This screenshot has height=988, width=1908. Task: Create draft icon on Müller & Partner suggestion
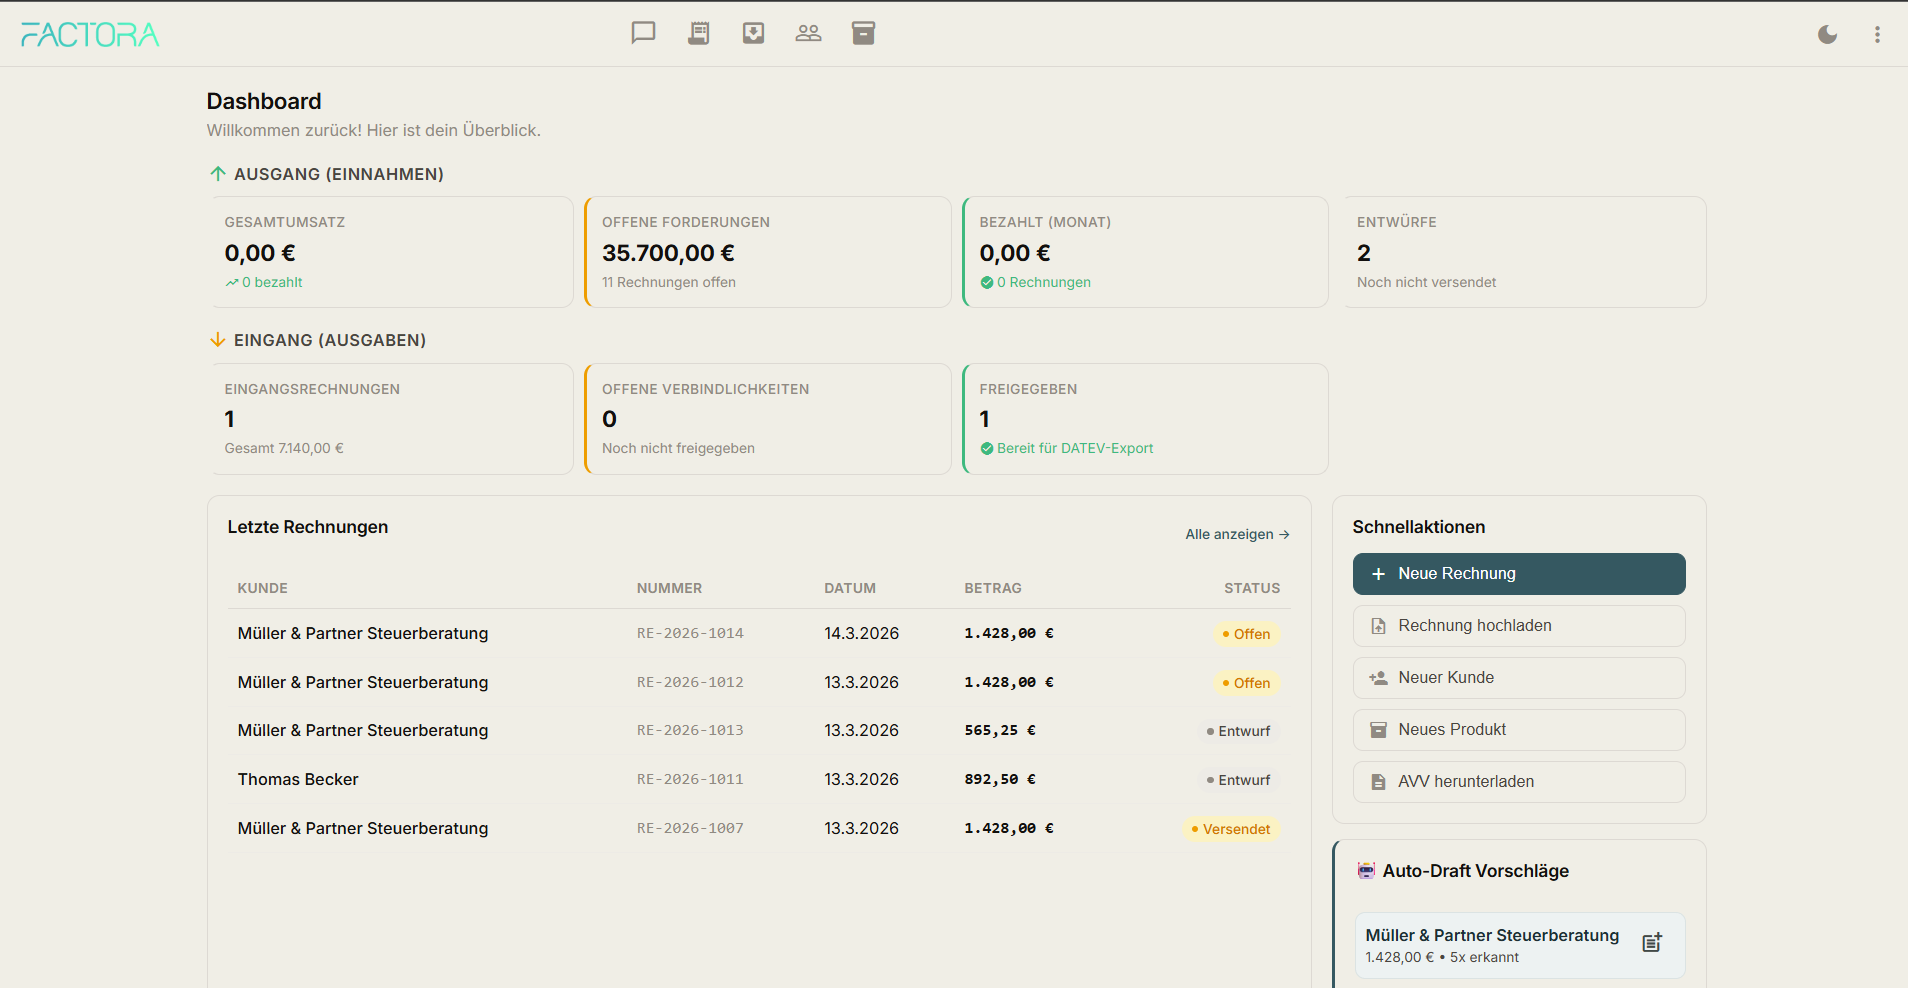(1652, 943)
